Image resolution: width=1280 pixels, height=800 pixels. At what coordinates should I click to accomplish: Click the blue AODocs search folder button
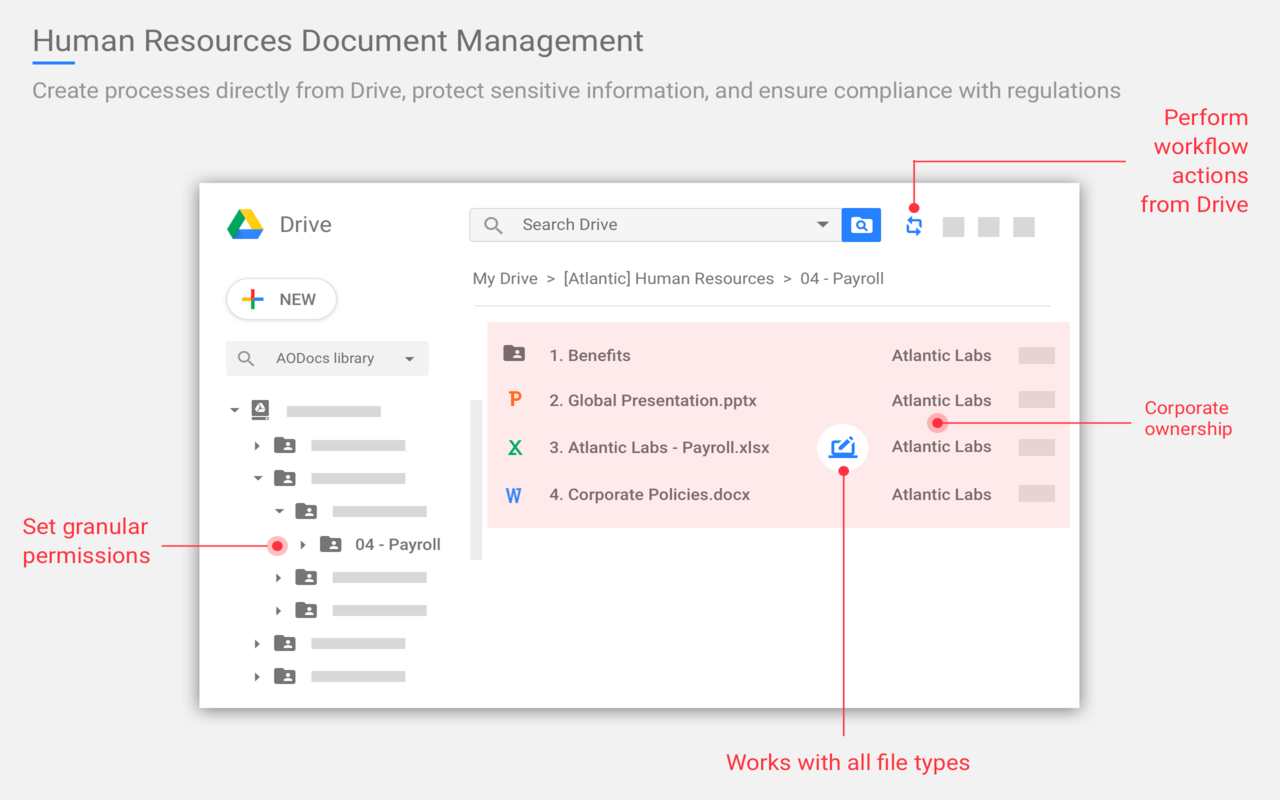pos(861,225)
